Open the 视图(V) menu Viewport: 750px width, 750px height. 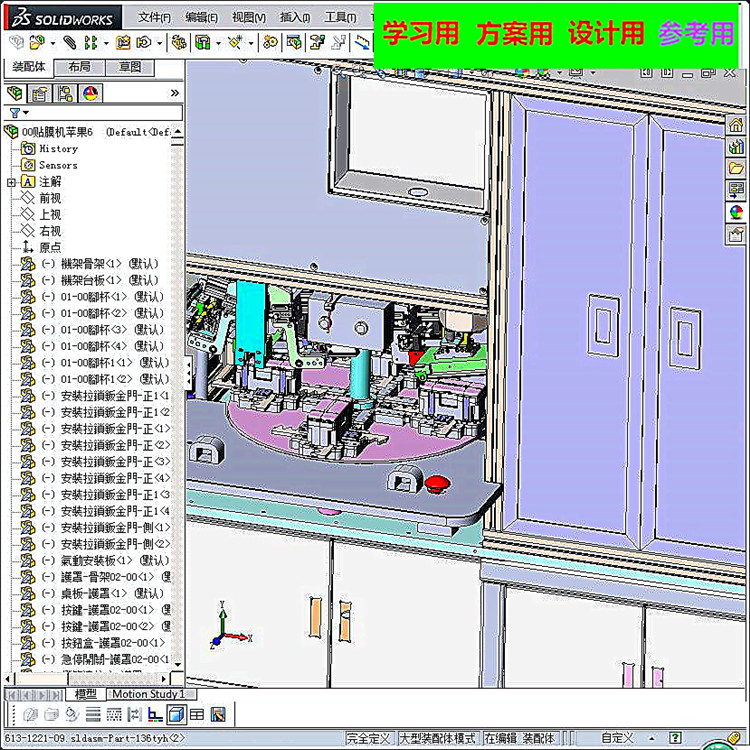click(x=249, y=18)
